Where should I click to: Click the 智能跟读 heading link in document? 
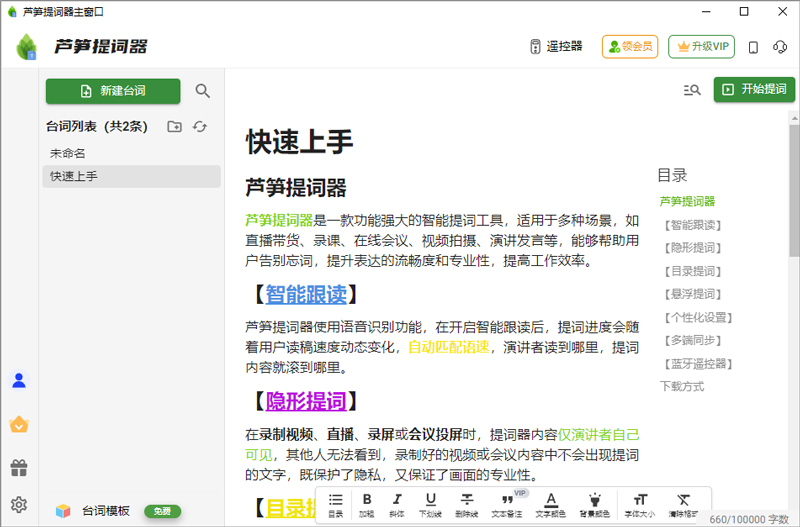click(306, 294)
